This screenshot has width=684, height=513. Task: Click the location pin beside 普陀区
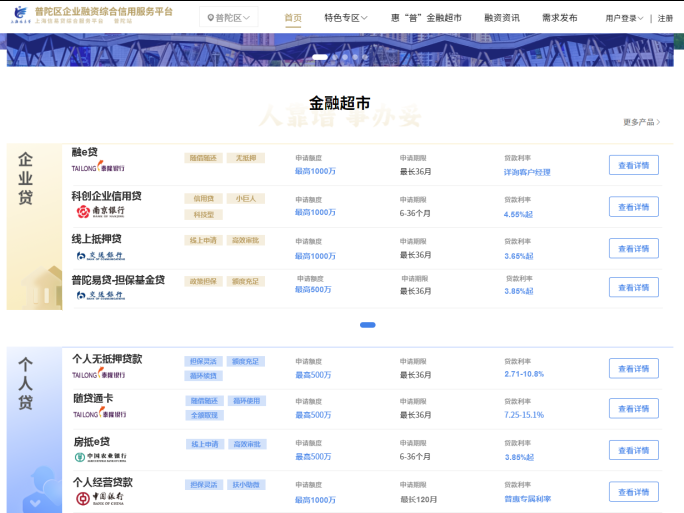[210, 18]
